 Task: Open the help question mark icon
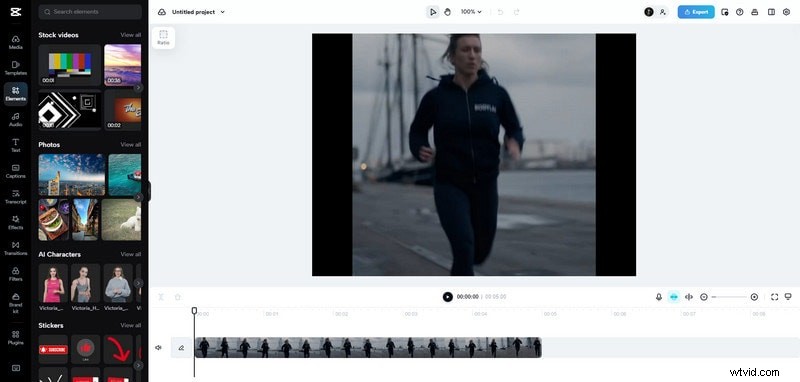739,12
